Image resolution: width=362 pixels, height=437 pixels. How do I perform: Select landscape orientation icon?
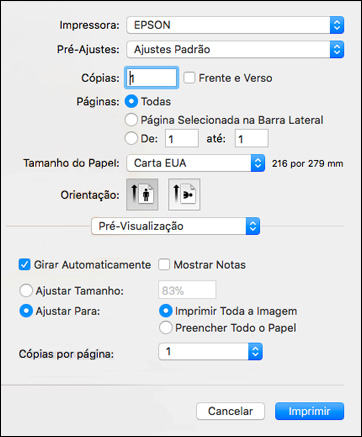(184, 195)
